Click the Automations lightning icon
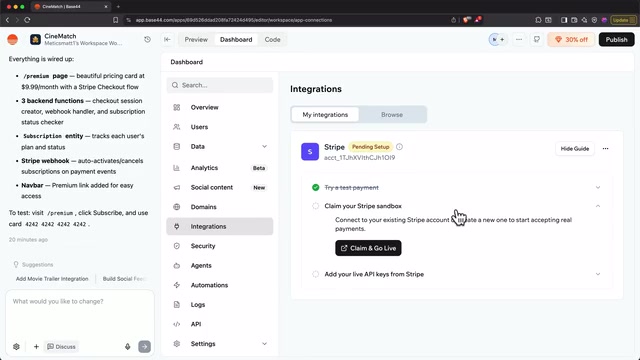Image resolution: width=640 pixels, height=360 pixels. click(177, 285)
